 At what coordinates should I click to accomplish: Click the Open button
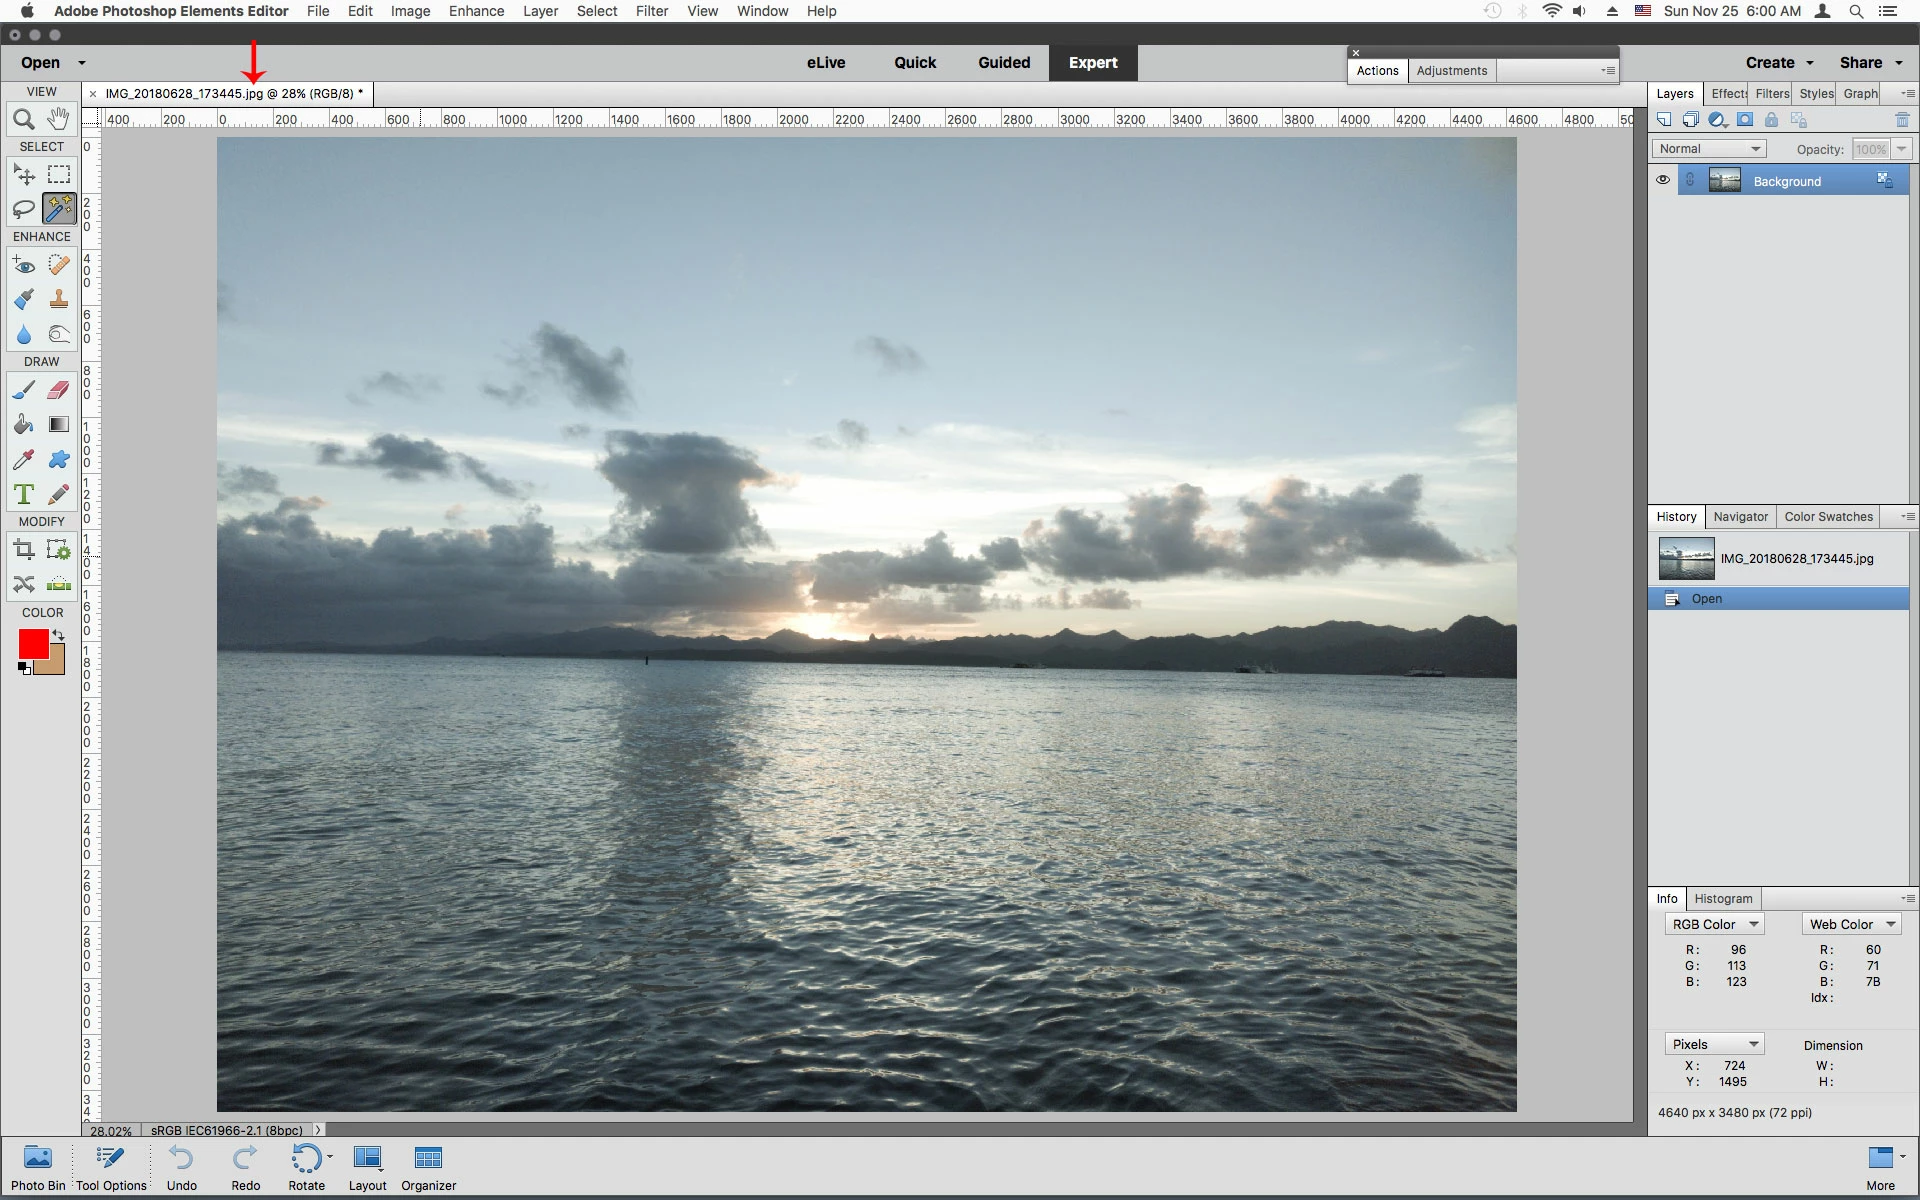tap(41, 62)
